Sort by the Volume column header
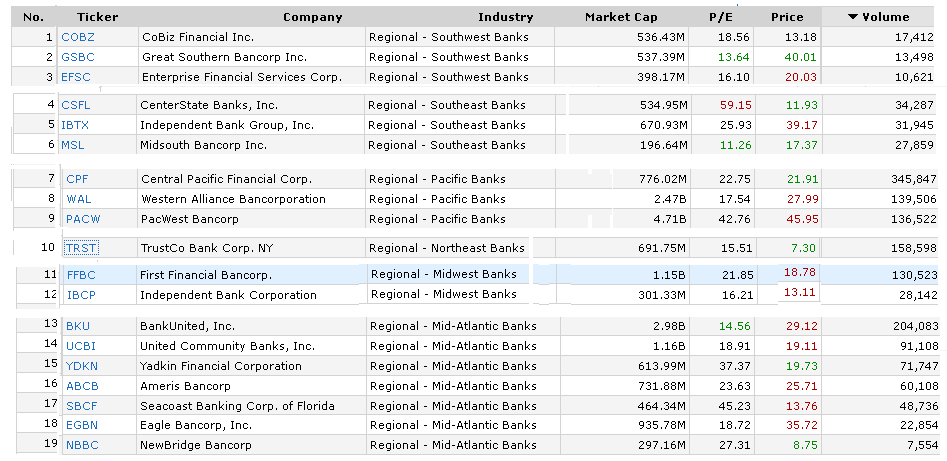Viewport: 947px width, 461px height. 879,17
